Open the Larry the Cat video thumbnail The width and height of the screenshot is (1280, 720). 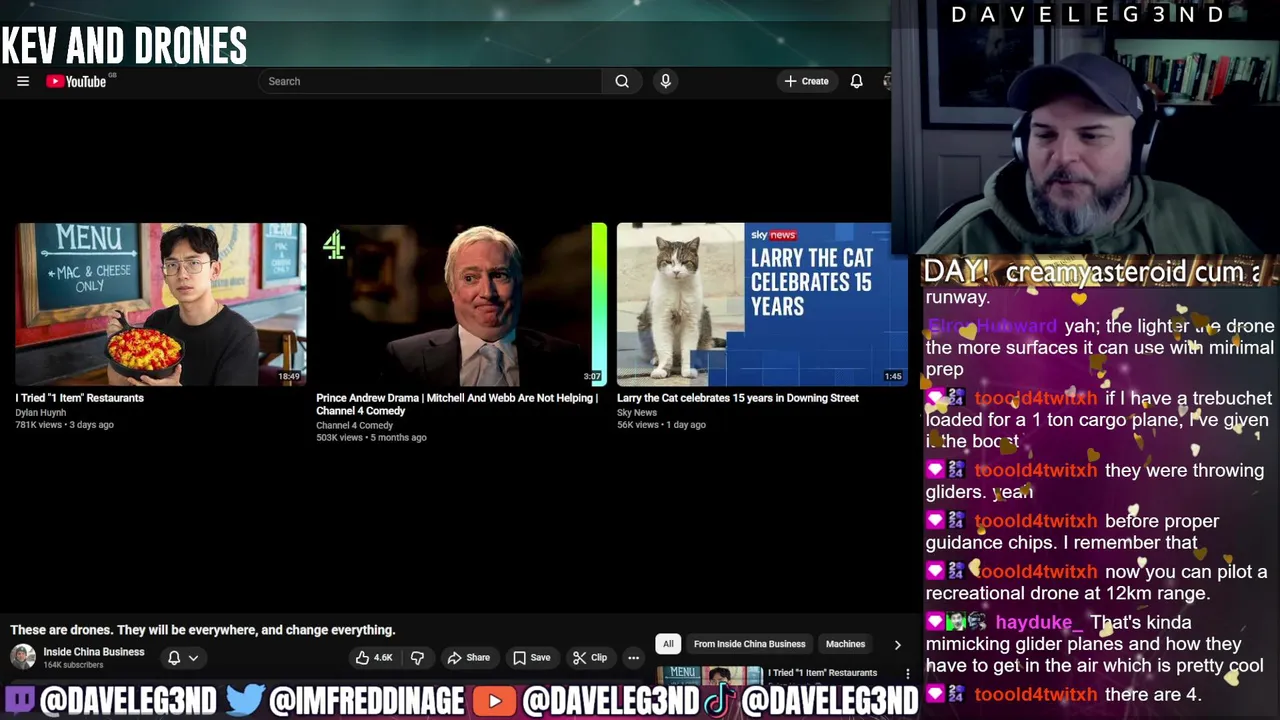click(x=762, y=304)
